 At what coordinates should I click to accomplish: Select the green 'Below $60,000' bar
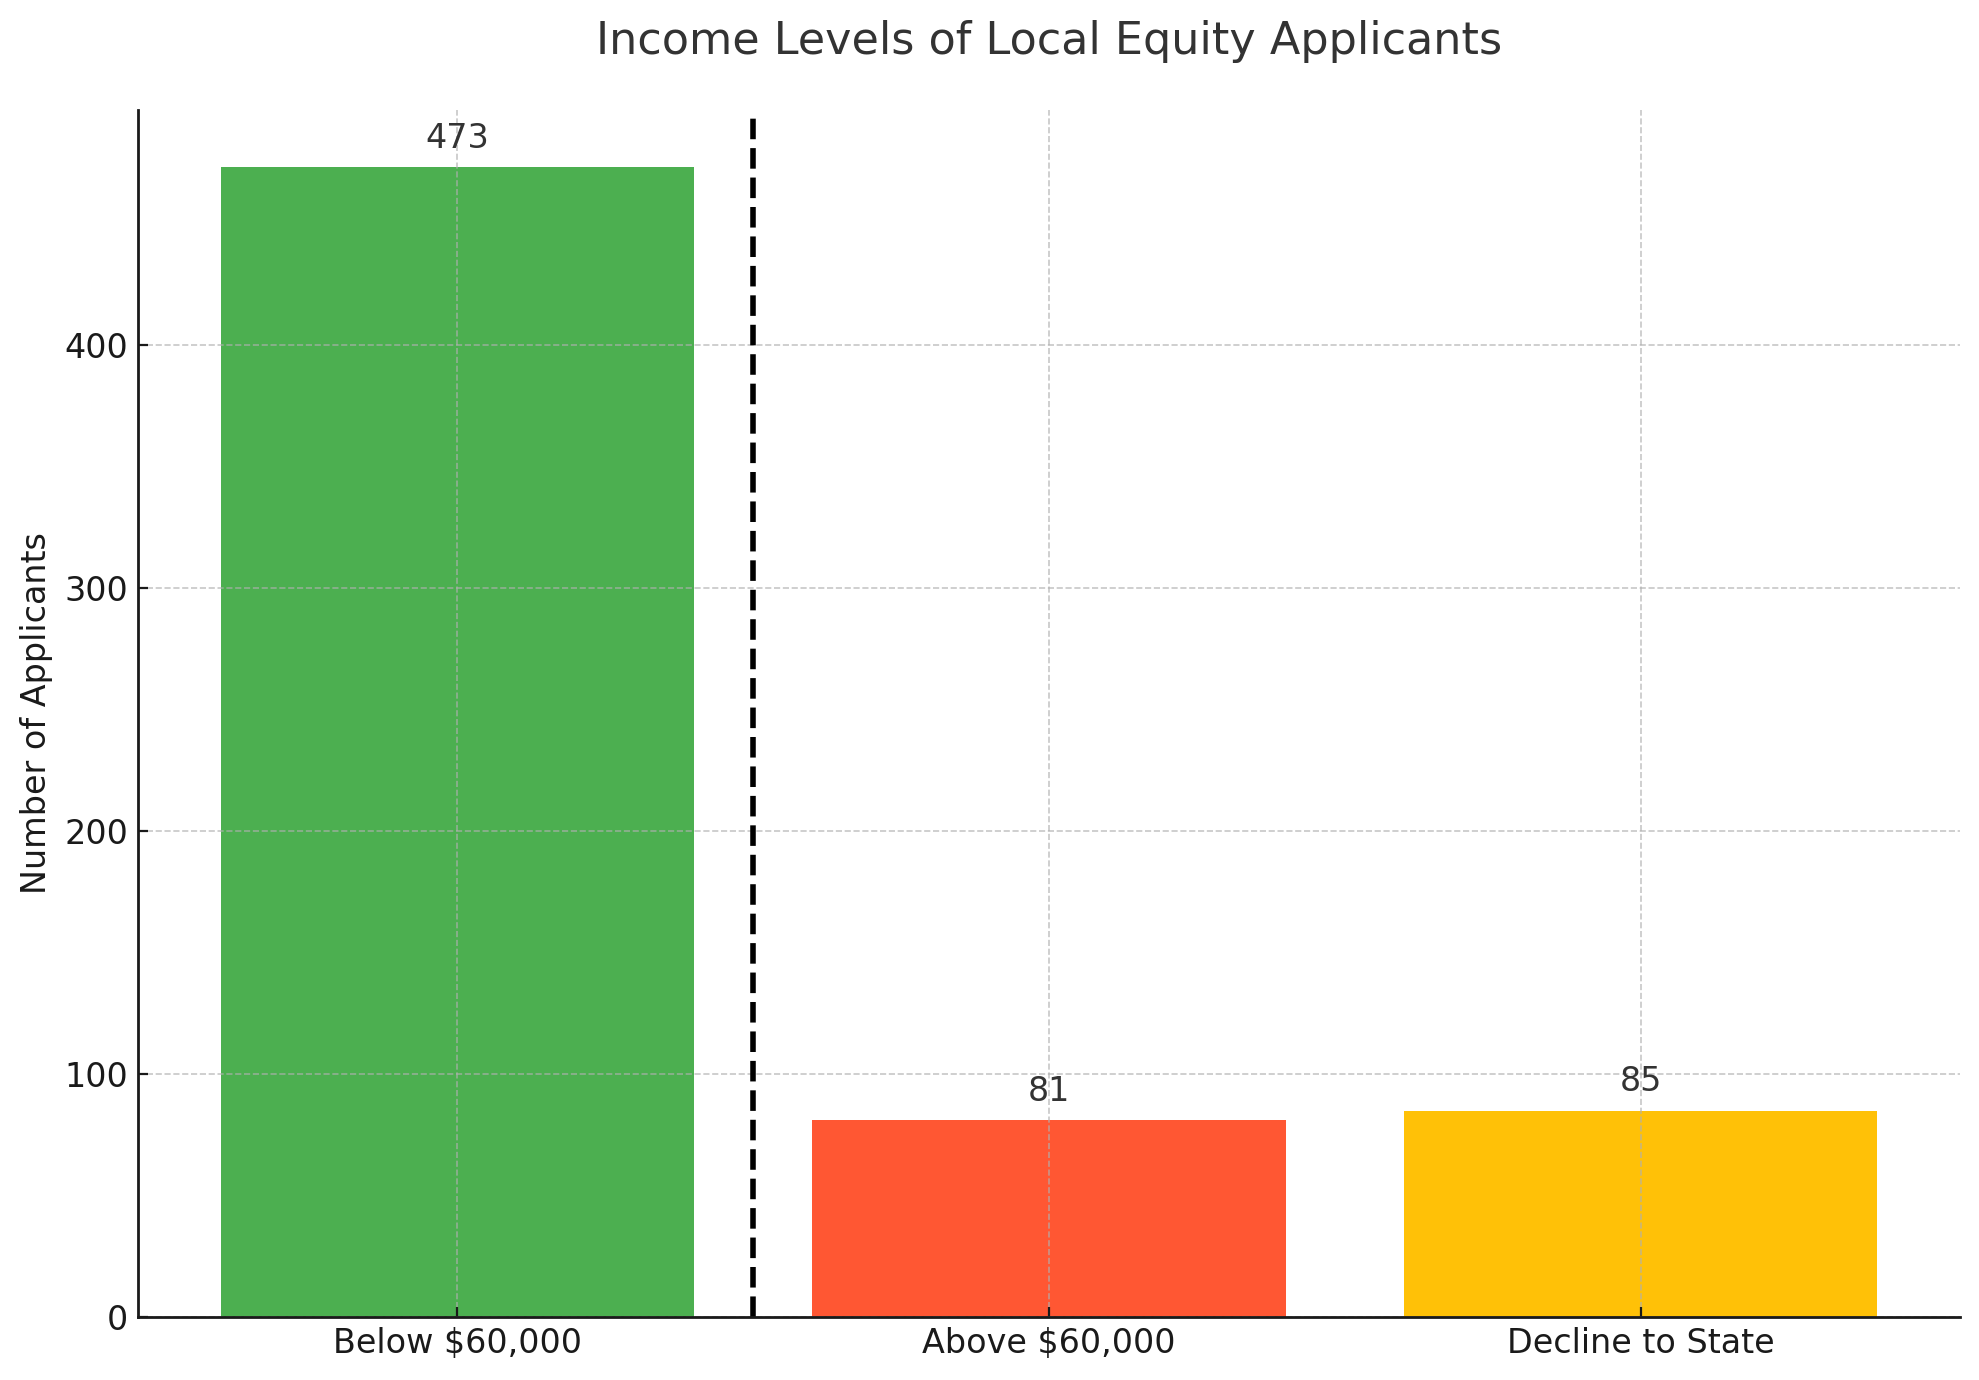tap(457, 740)
